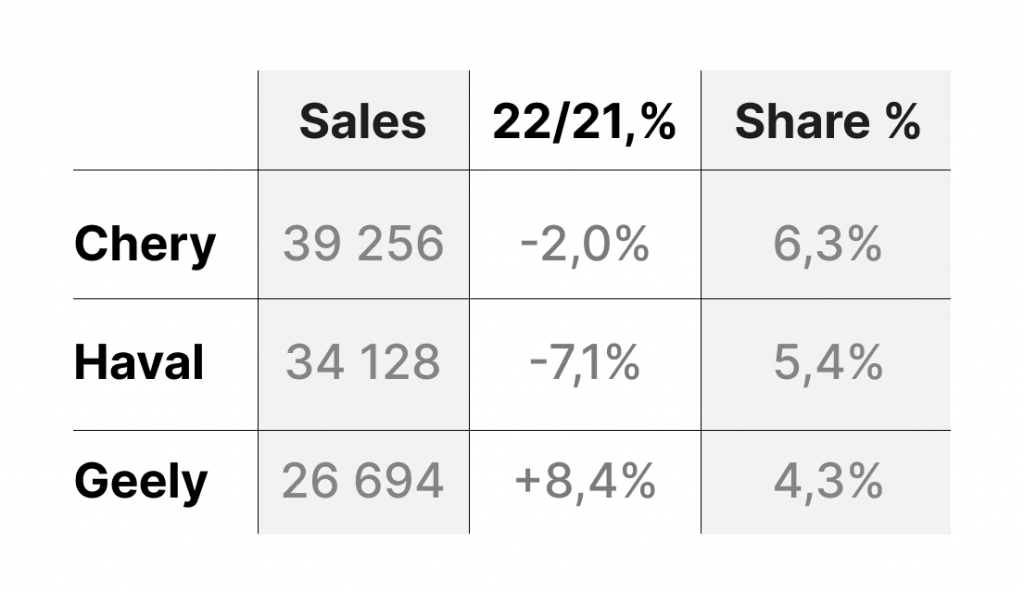Select the 22/21,% column header

[584, 121]
